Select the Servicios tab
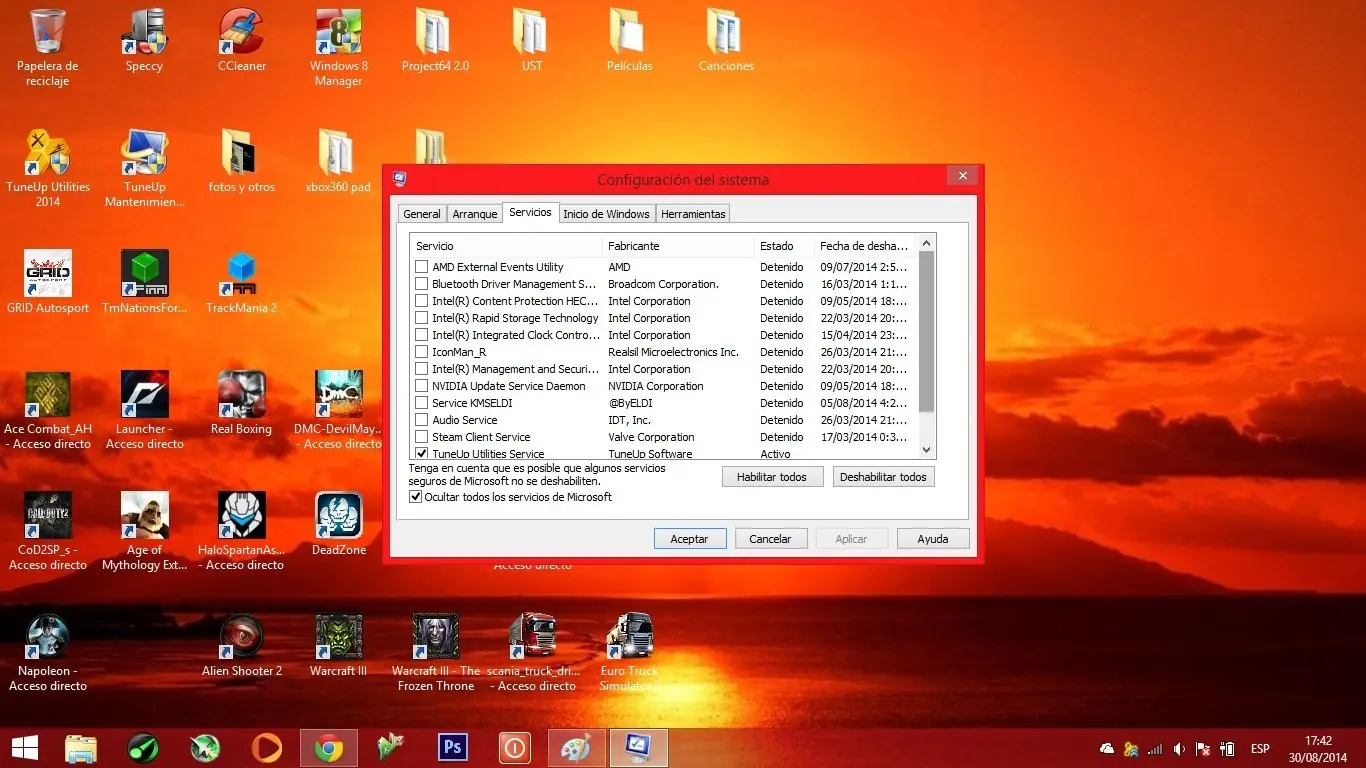Screen dimensions: 1366x768 click(530, 212)
